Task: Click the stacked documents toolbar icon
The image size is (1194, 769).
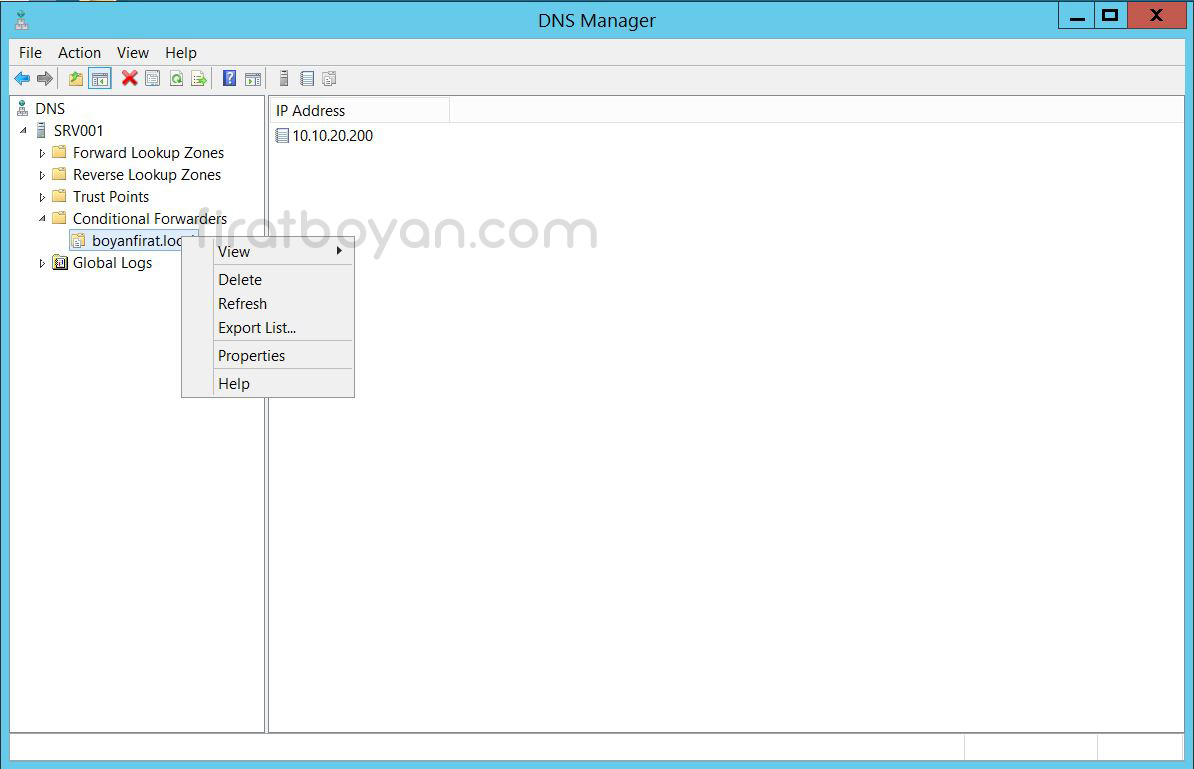Action: (329, 78)
